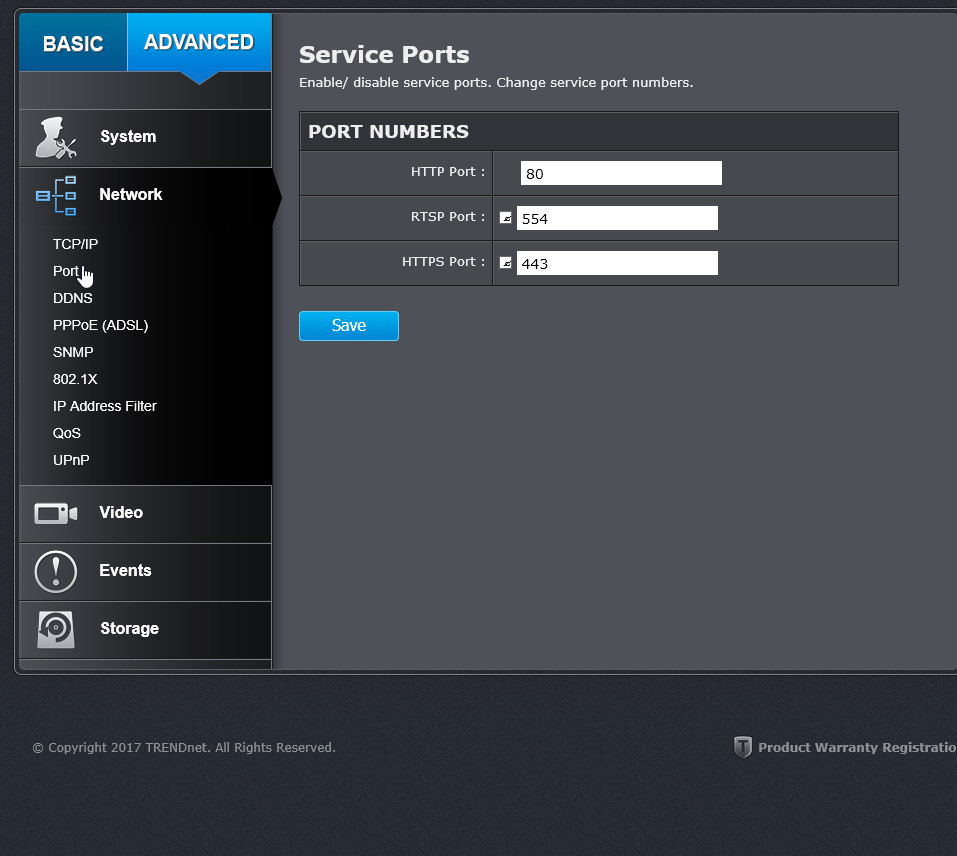This screenshot has width=957, height=856.
Task: Select the ADVANCED tab
Action: click(199, 43)
